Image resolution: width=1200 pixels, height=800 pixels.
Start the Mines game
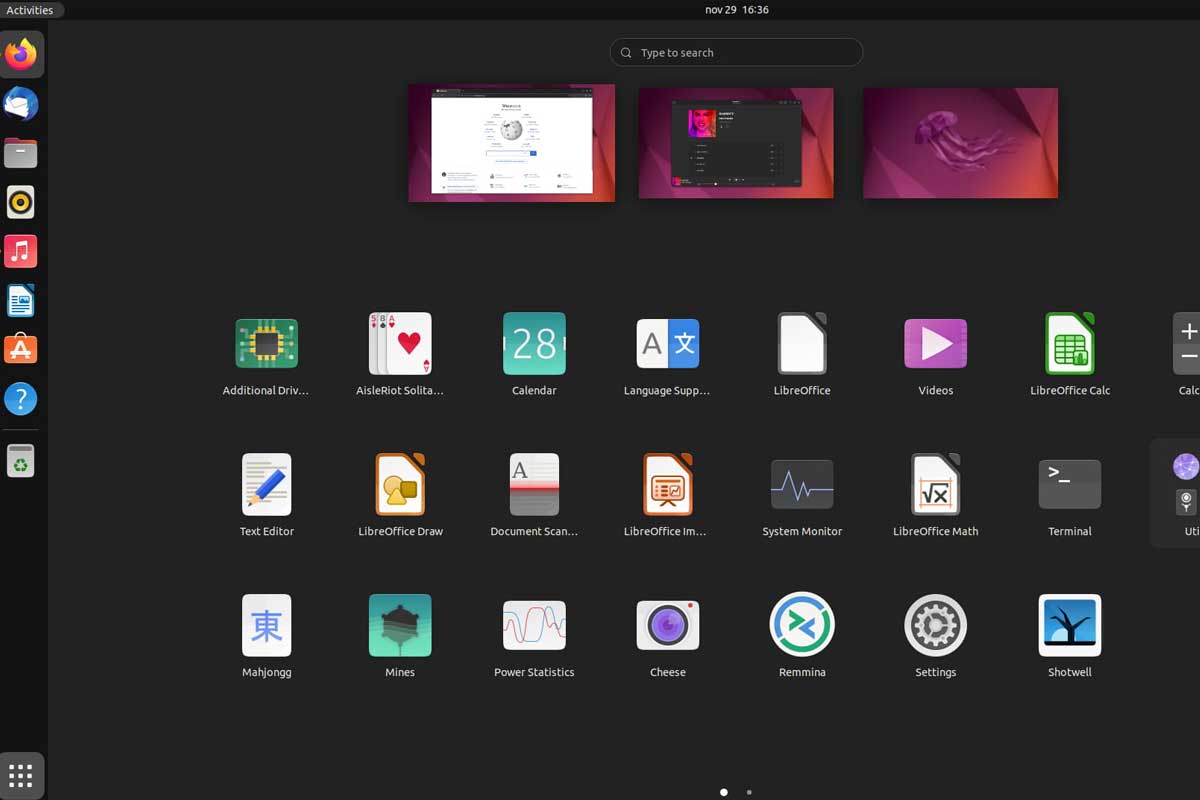(400, 624)
